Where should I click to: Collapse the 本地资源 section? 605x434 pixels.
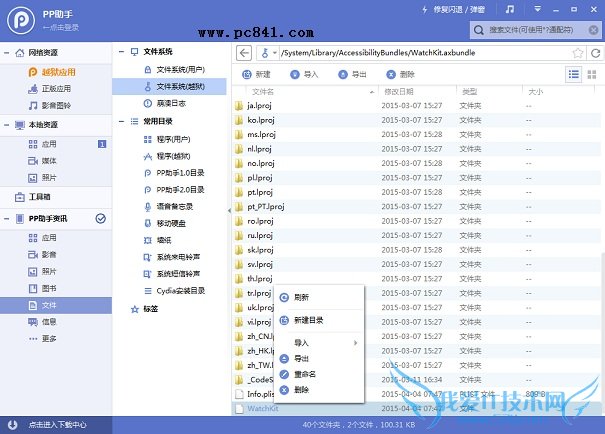tap(7, 125)
